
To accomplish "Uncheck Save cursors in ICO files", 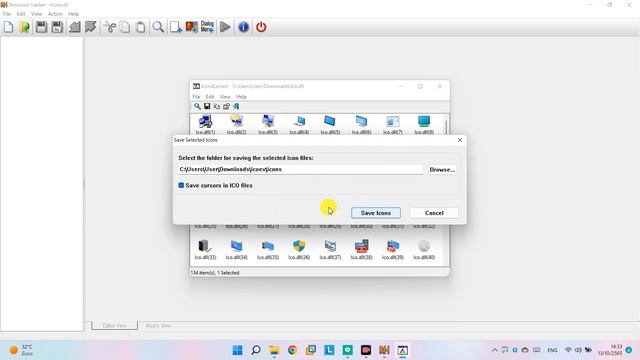I will coord(181,185).
